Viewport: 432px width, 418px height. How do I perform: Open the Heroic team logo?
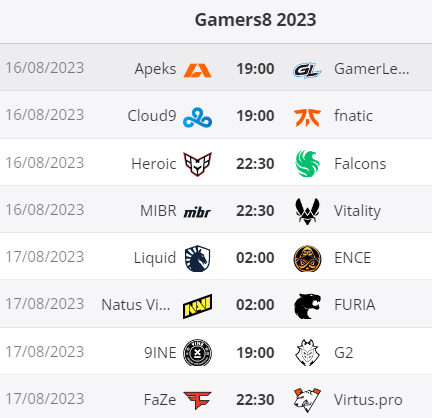(197, 164)
